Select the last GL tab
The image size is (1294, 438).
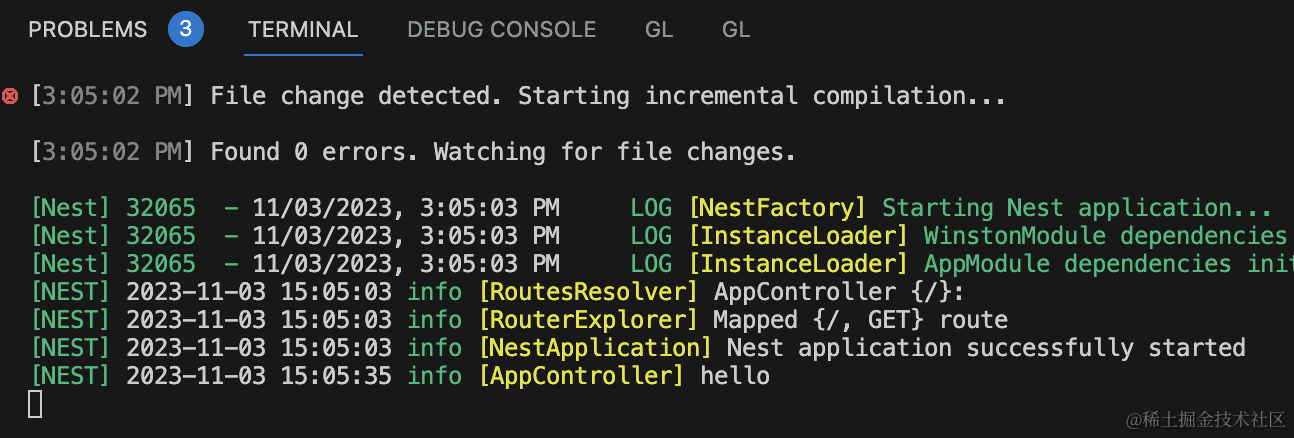point(736,30)
